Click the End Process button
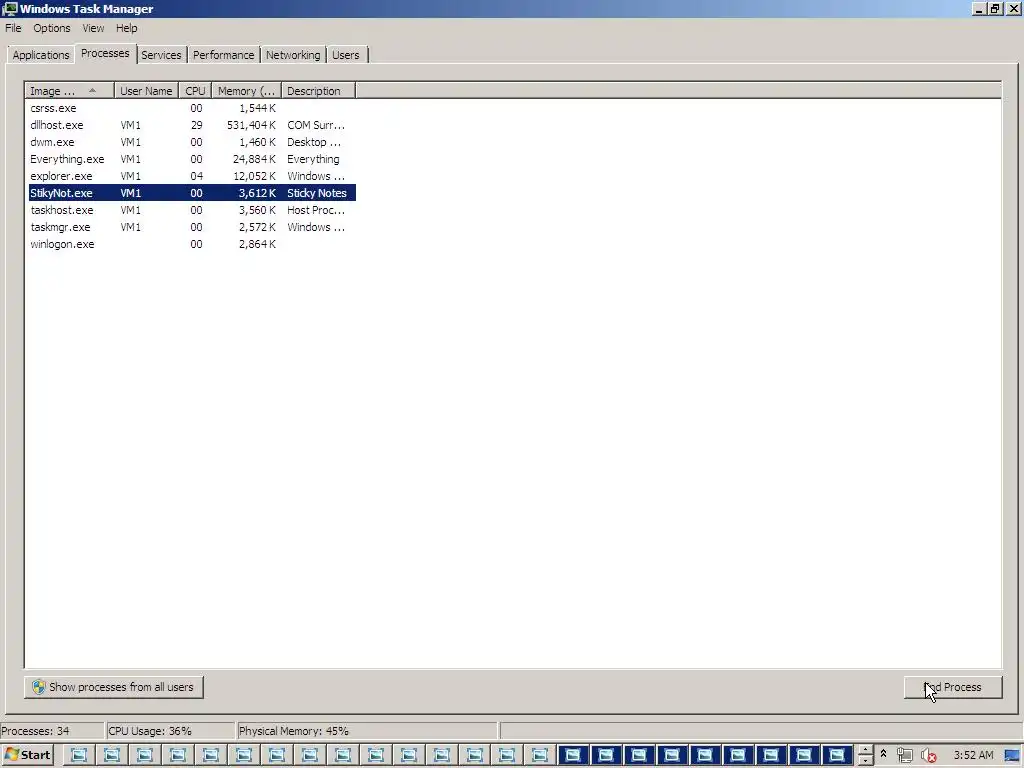 click(953, 687)
